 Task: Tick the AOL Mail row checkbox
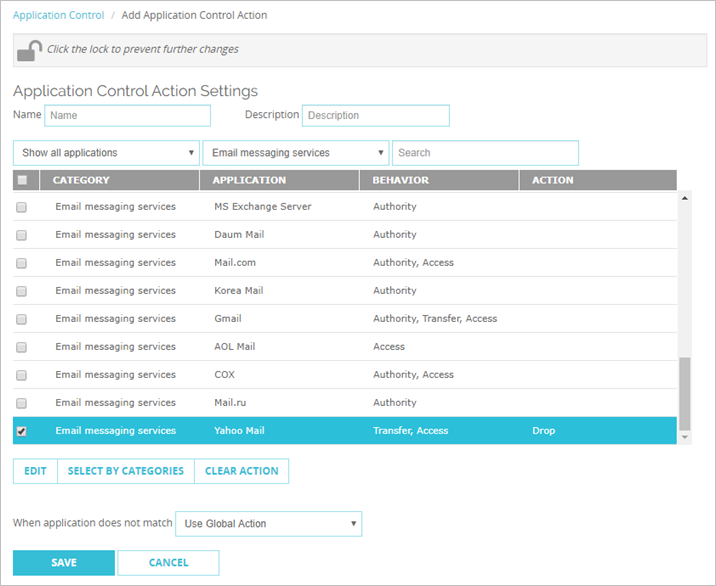point(22,347)
